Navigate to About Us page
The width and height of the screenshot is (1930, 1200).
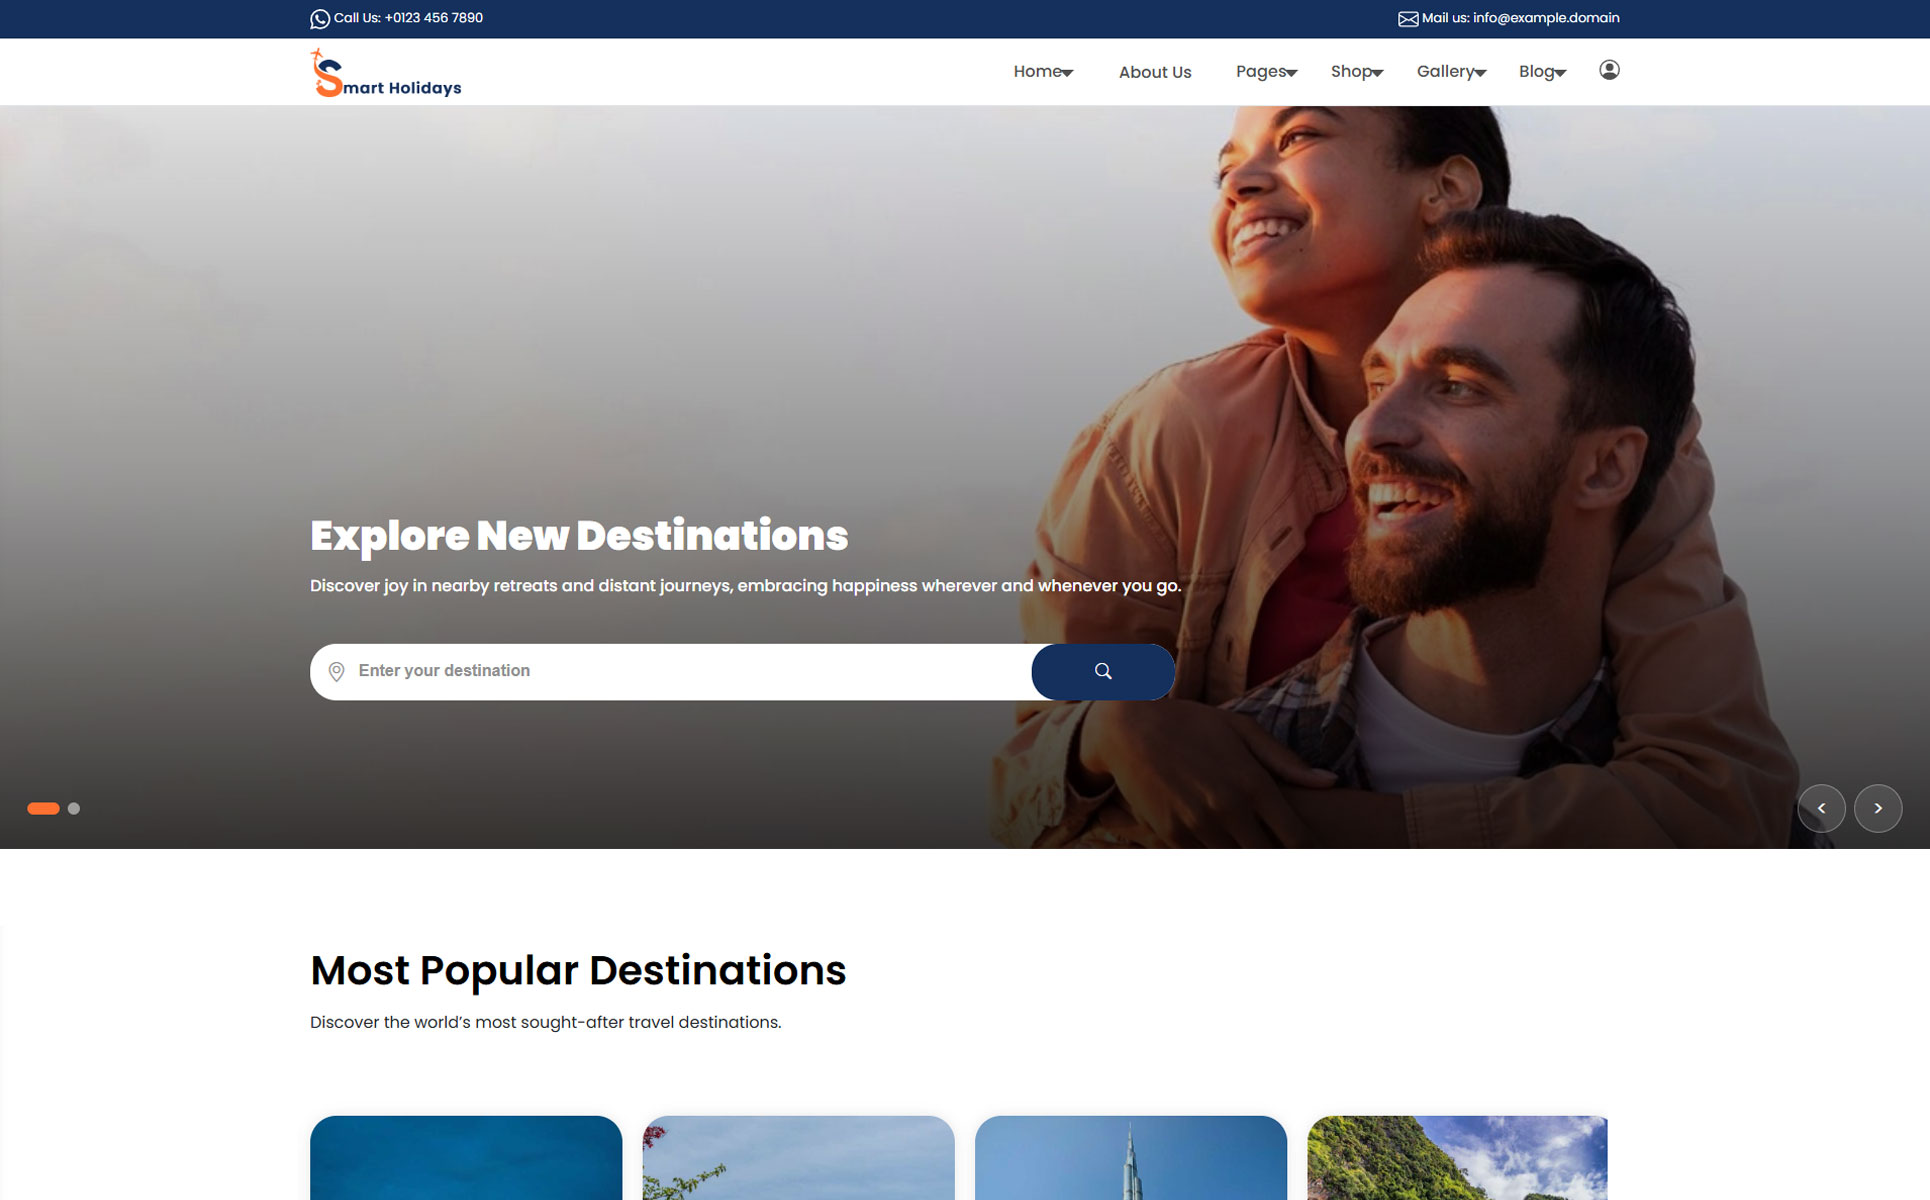point(1154,72)
